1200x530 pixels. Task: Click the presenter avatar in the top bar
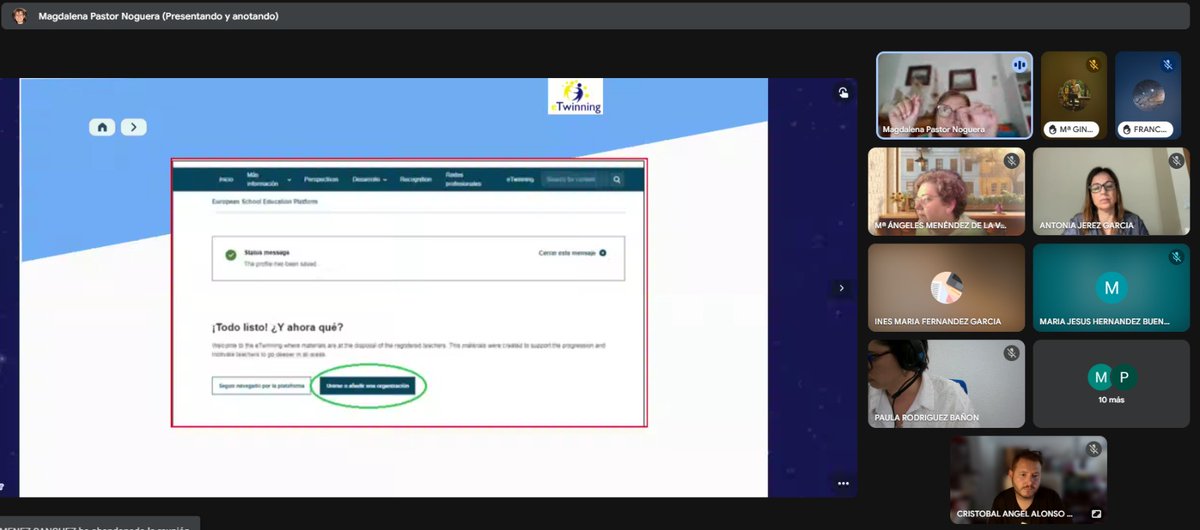coord(19,16)
